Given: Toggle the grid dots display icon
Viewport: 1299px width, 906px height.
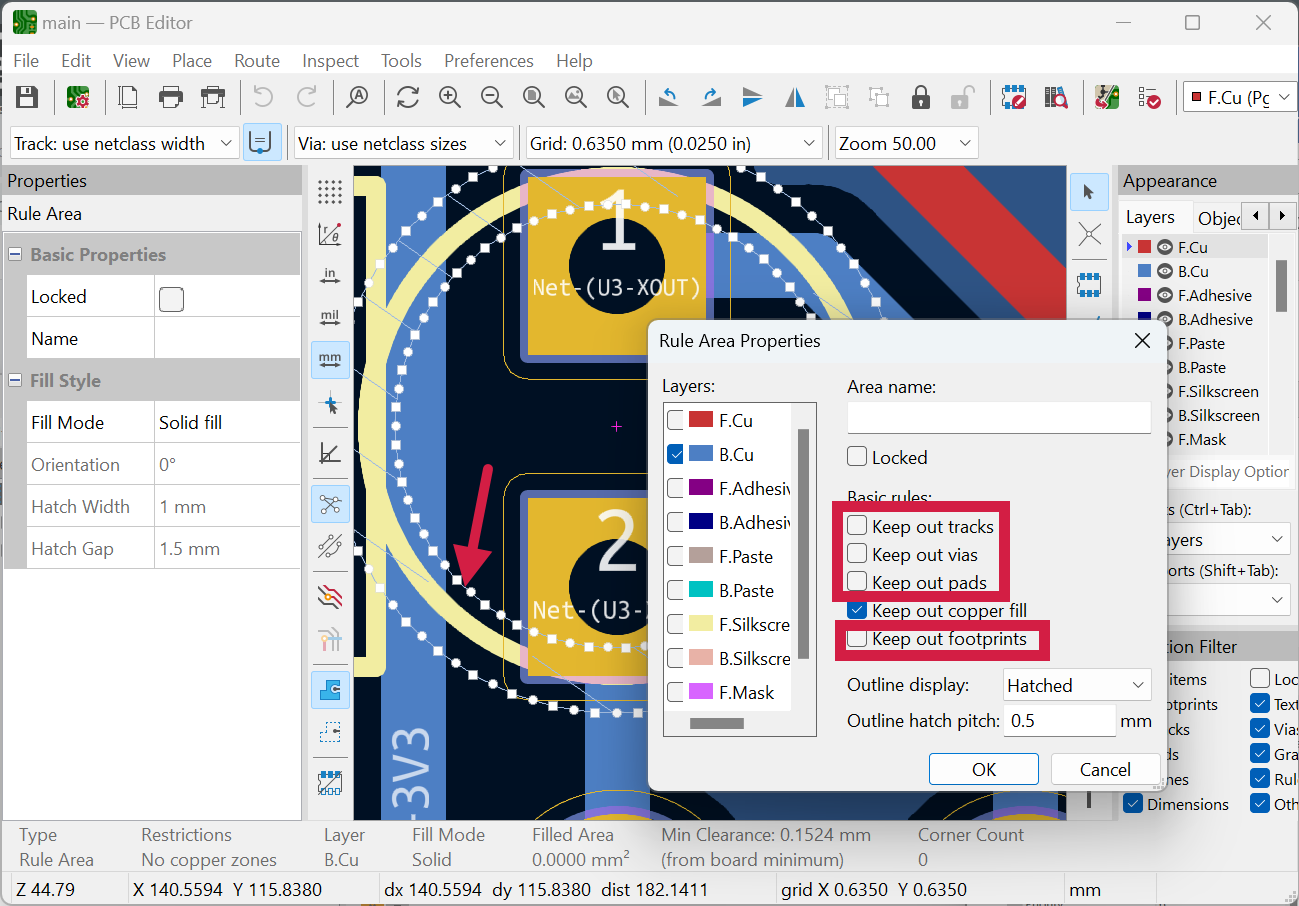Looking at the screenshot, I should (x=330, y=192).
